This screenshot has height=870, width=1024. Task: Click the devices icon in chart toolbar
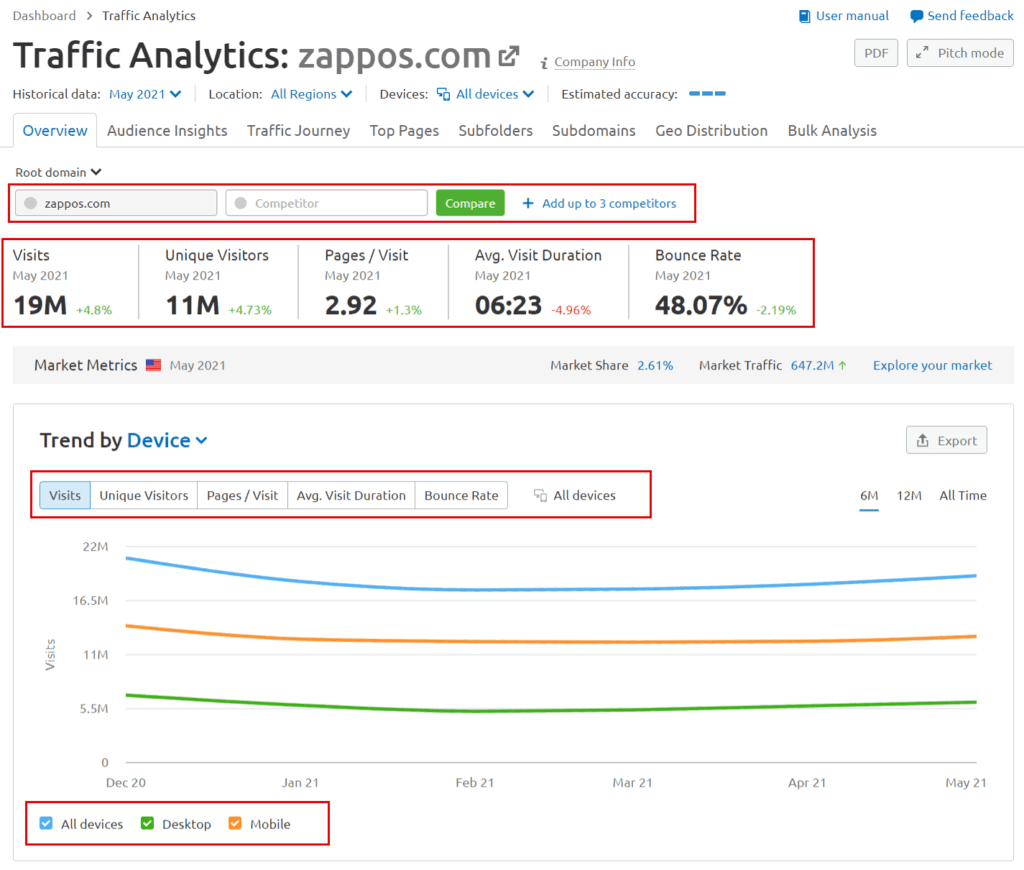(x=540, y=496)
